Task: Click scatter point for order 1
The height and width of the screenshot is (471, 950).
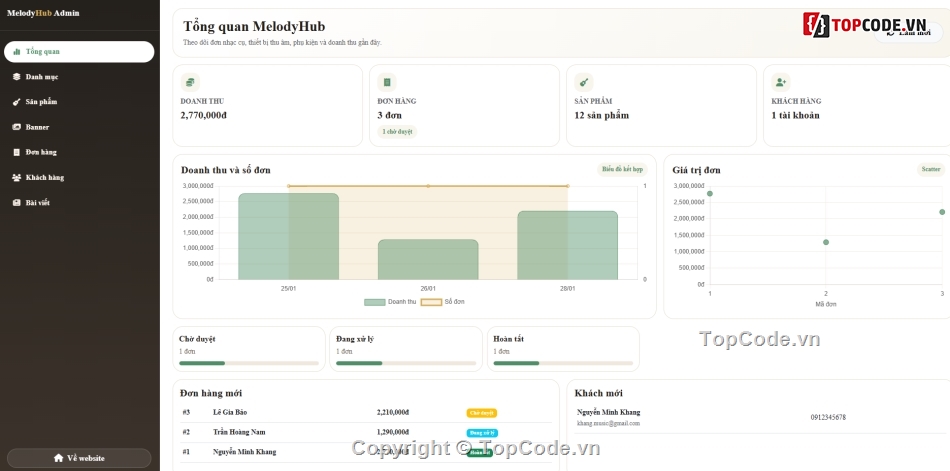Action: [710, 194]
